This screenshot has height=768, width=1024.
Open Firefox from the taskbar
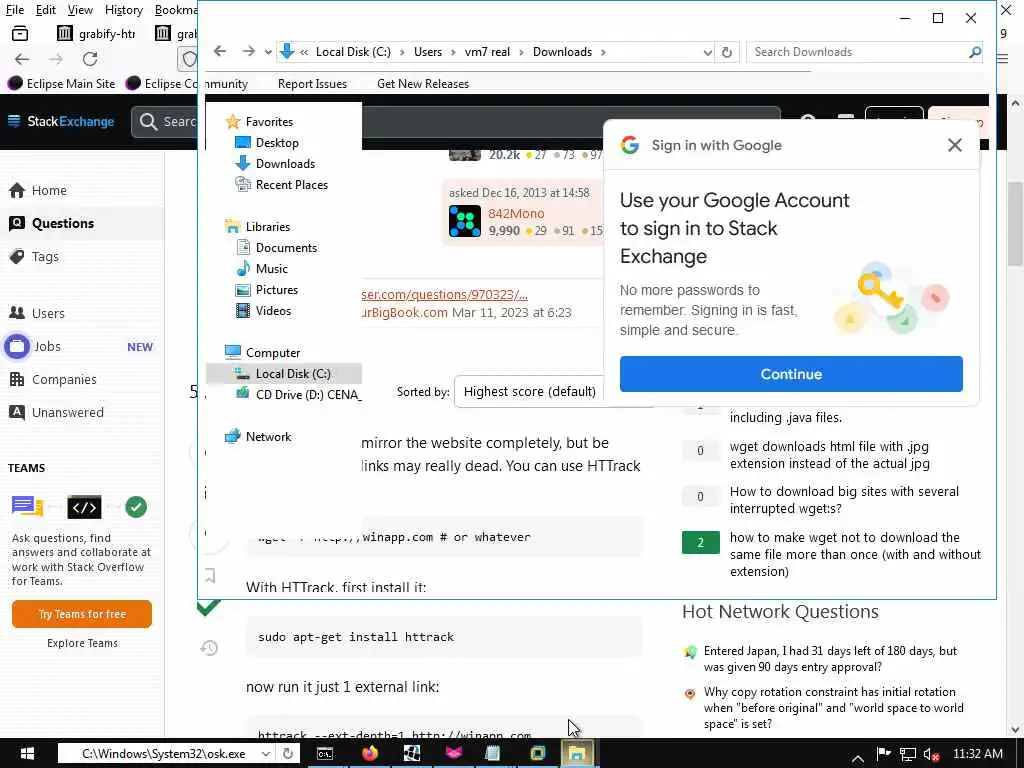(370, 753)
